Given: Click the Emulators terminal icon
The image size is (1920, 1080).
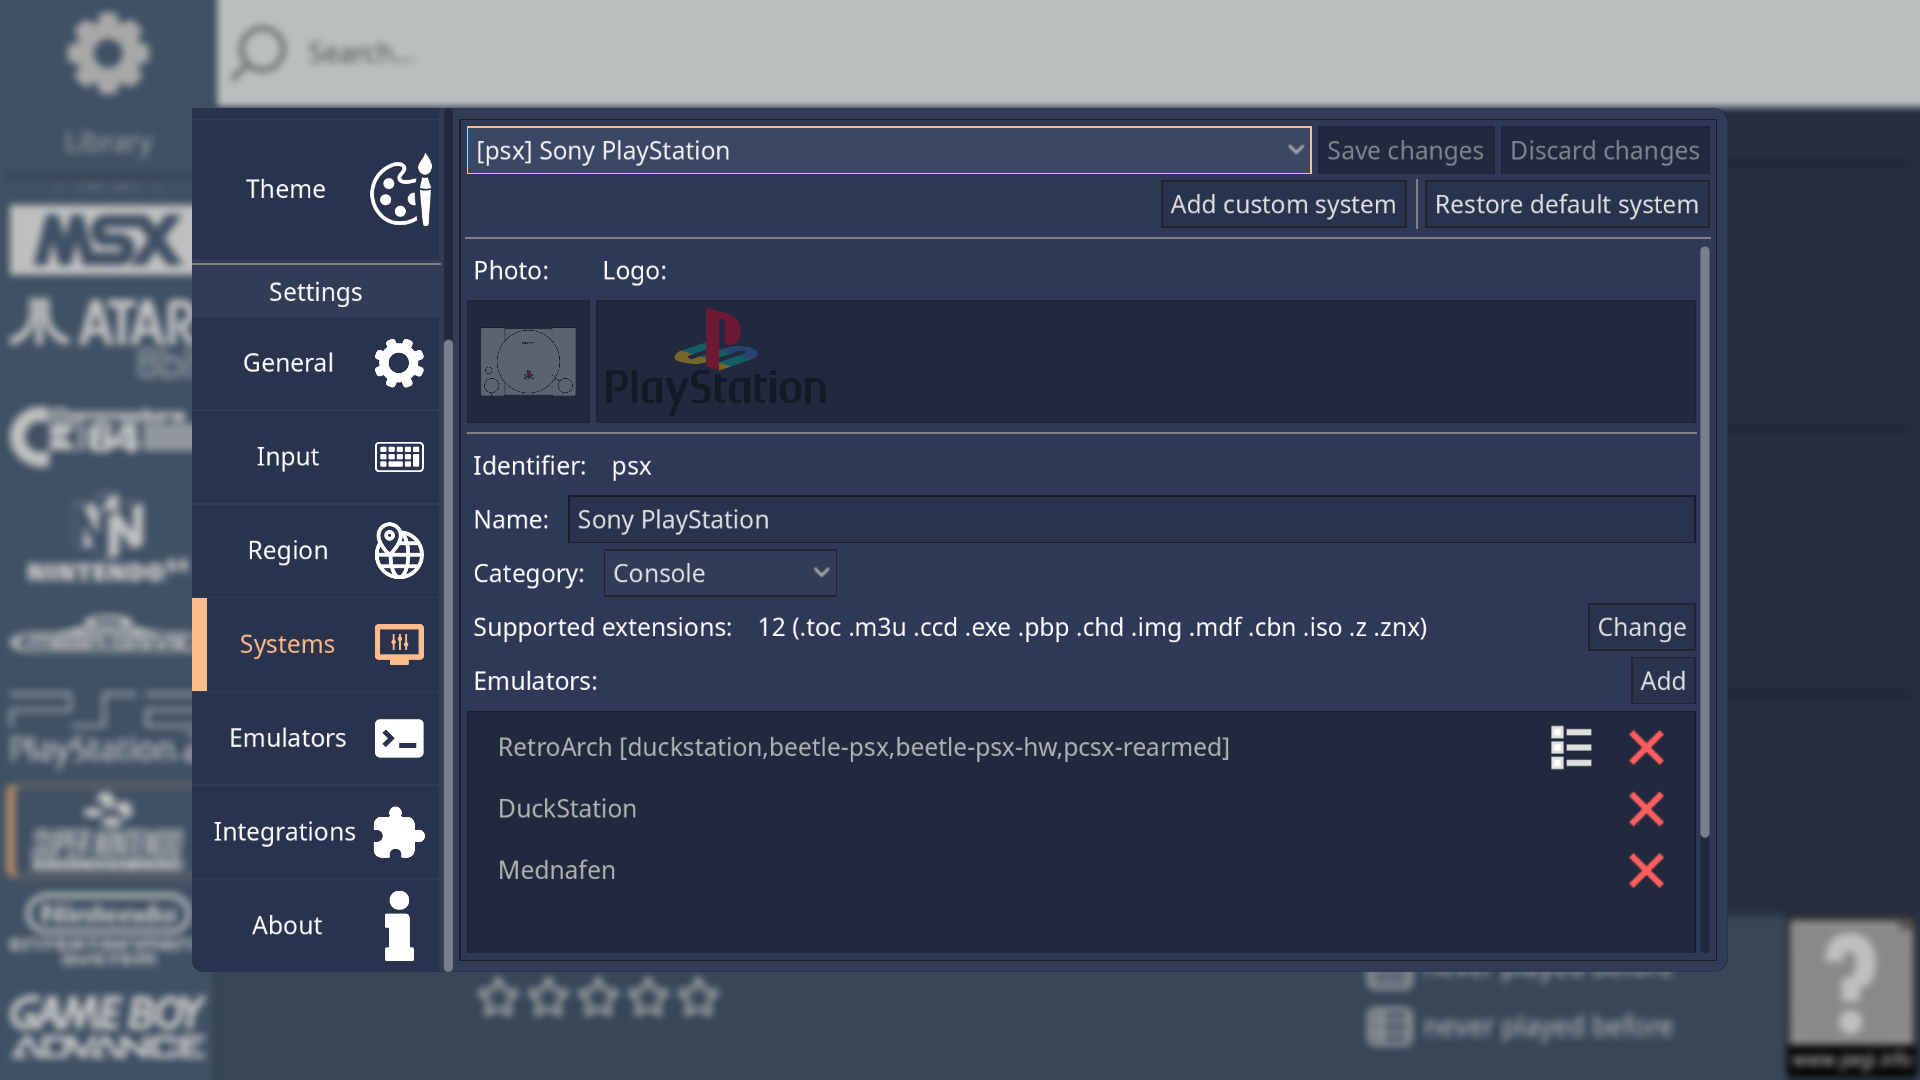Looking at the screenshot, I should pyautogui.click(x=399, y=739).
